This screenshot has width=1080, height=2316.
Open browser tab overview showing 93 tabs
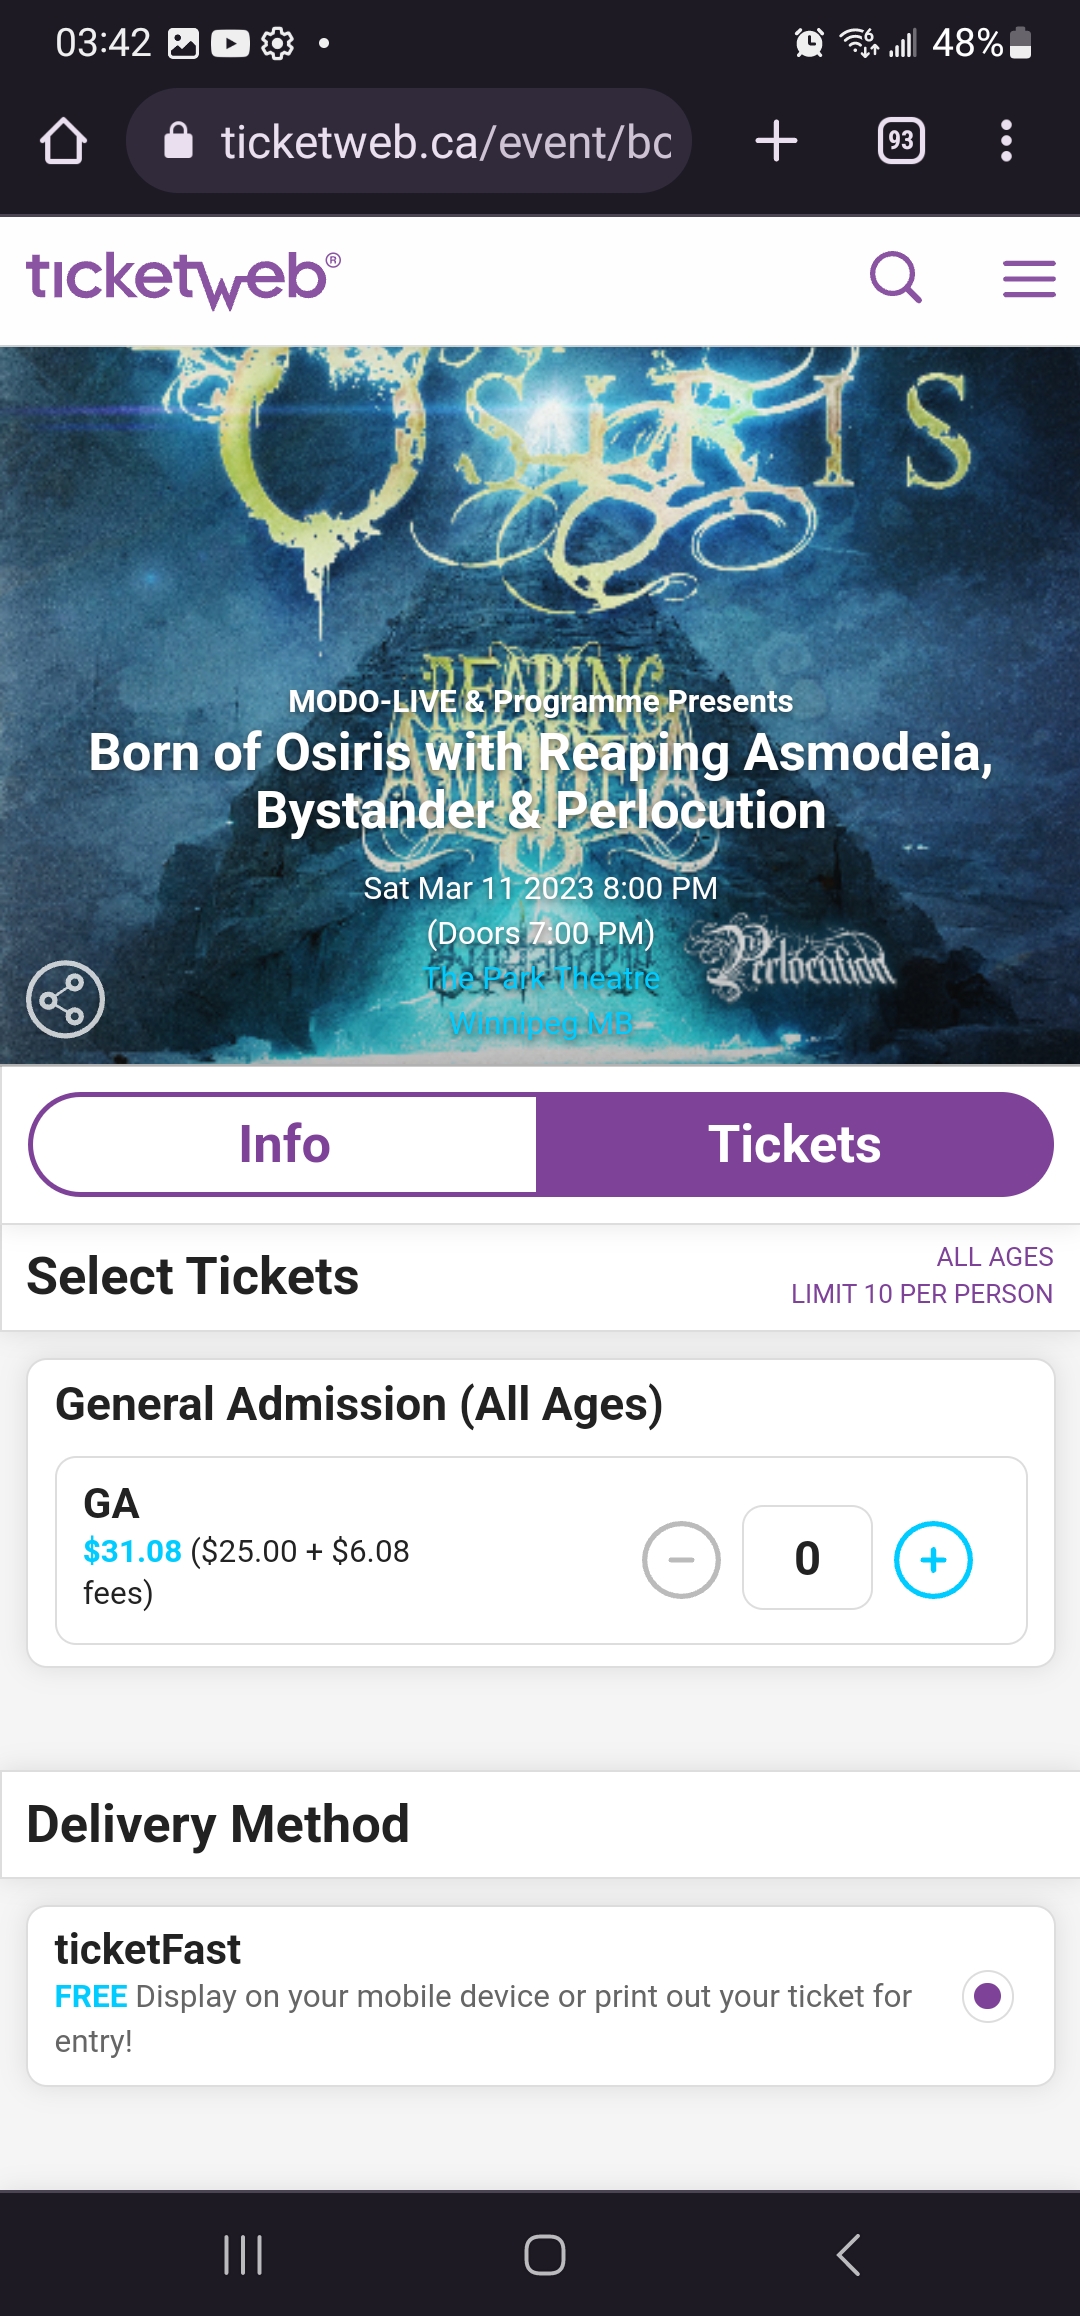[899, 141]
